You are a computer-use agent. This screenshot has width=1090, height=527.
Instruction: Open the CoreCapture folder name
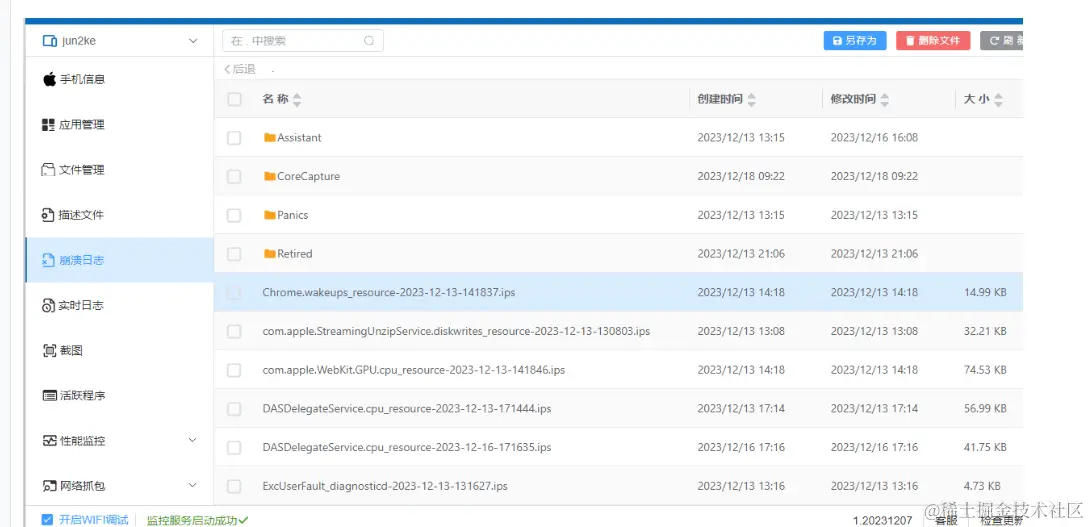coord(309,177)
